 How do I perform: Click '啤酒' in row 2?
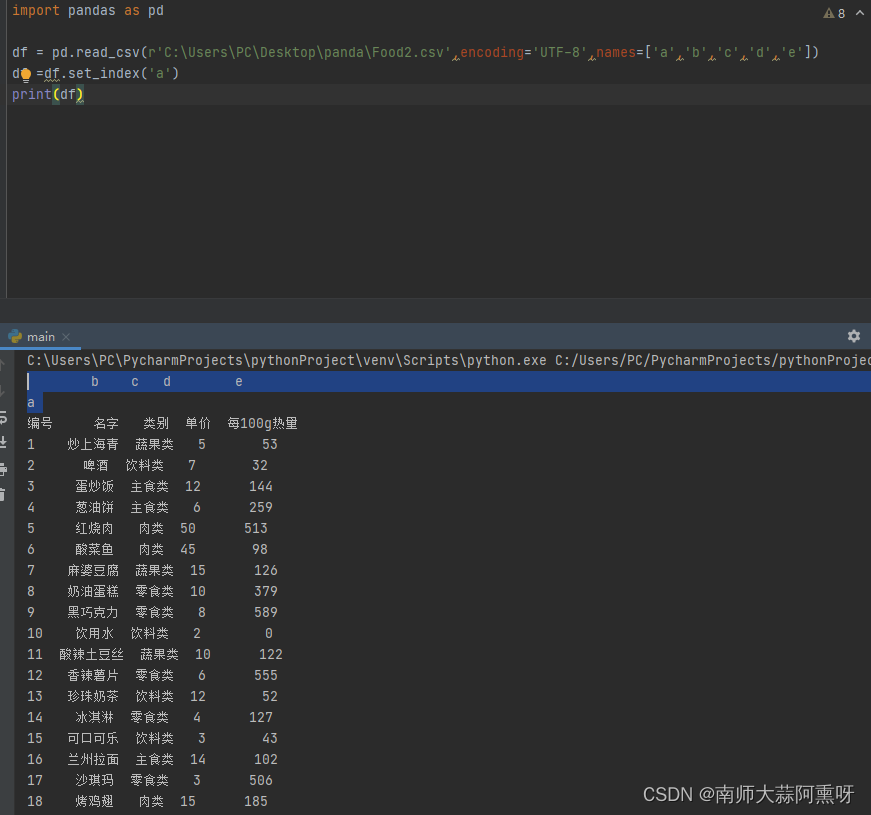tap(96, 466)
